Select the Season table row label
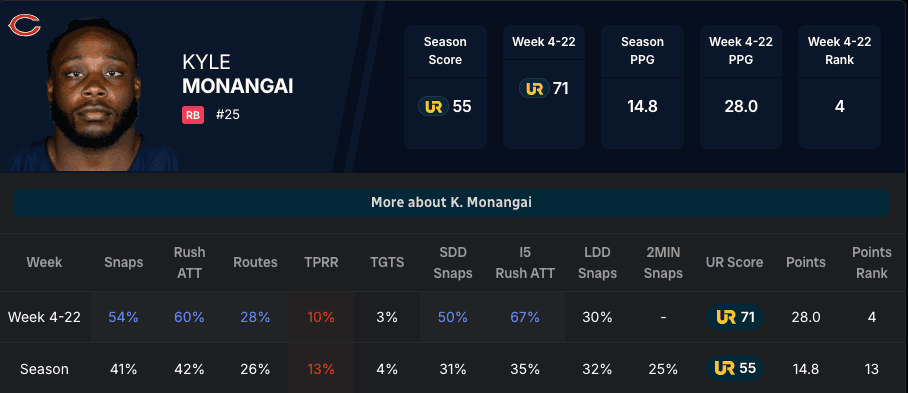 tap(45, 369)
